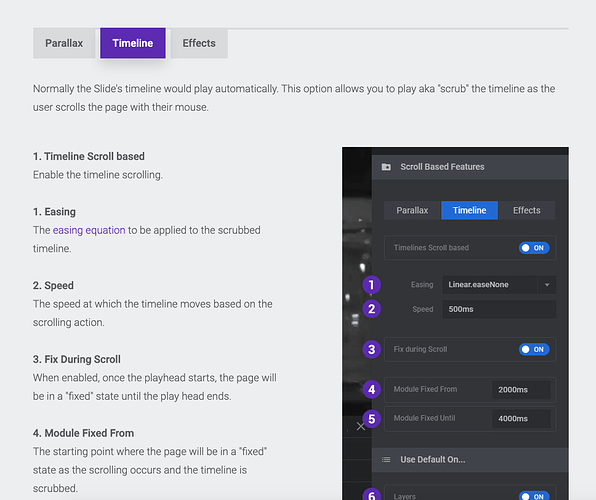Open the Easing dropdown arrow
The image size is (596, 500).
click(547, 285)
